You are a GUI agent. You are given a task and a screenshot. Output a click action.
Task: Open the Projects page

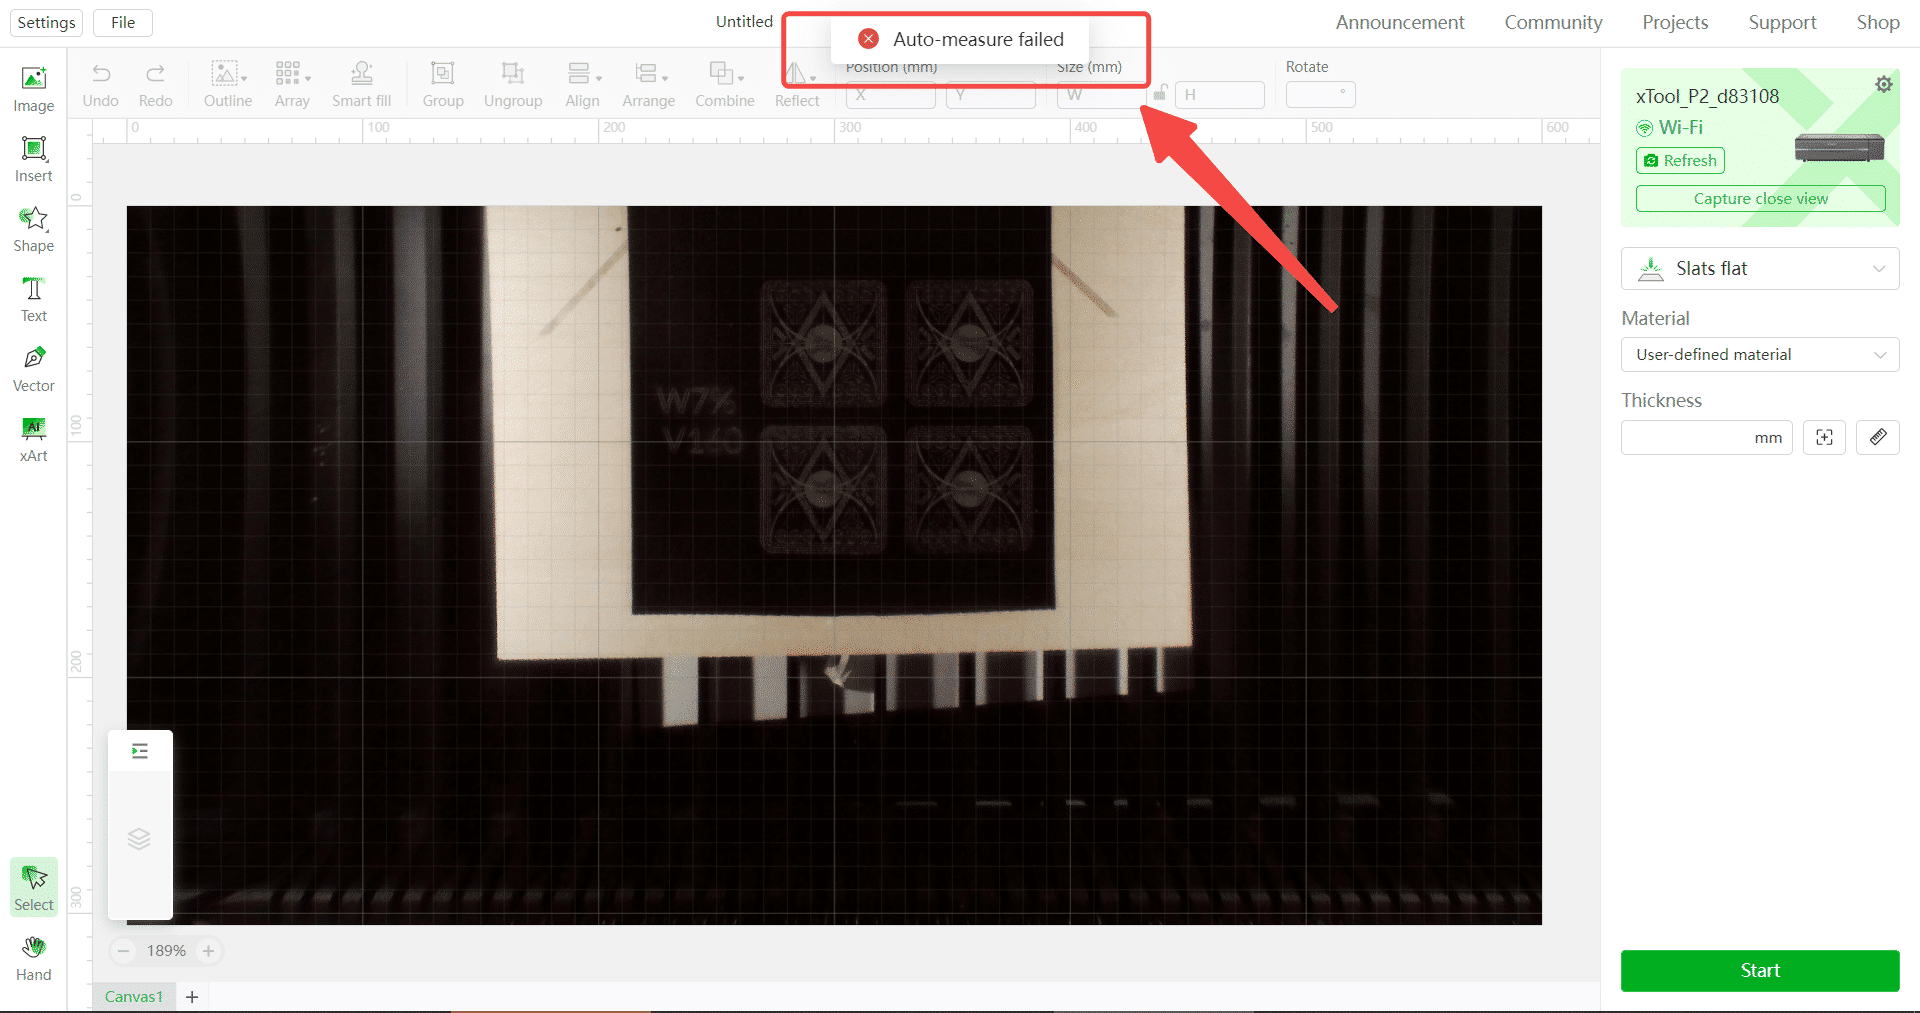pyautogui.click(x=1675, y=22)
